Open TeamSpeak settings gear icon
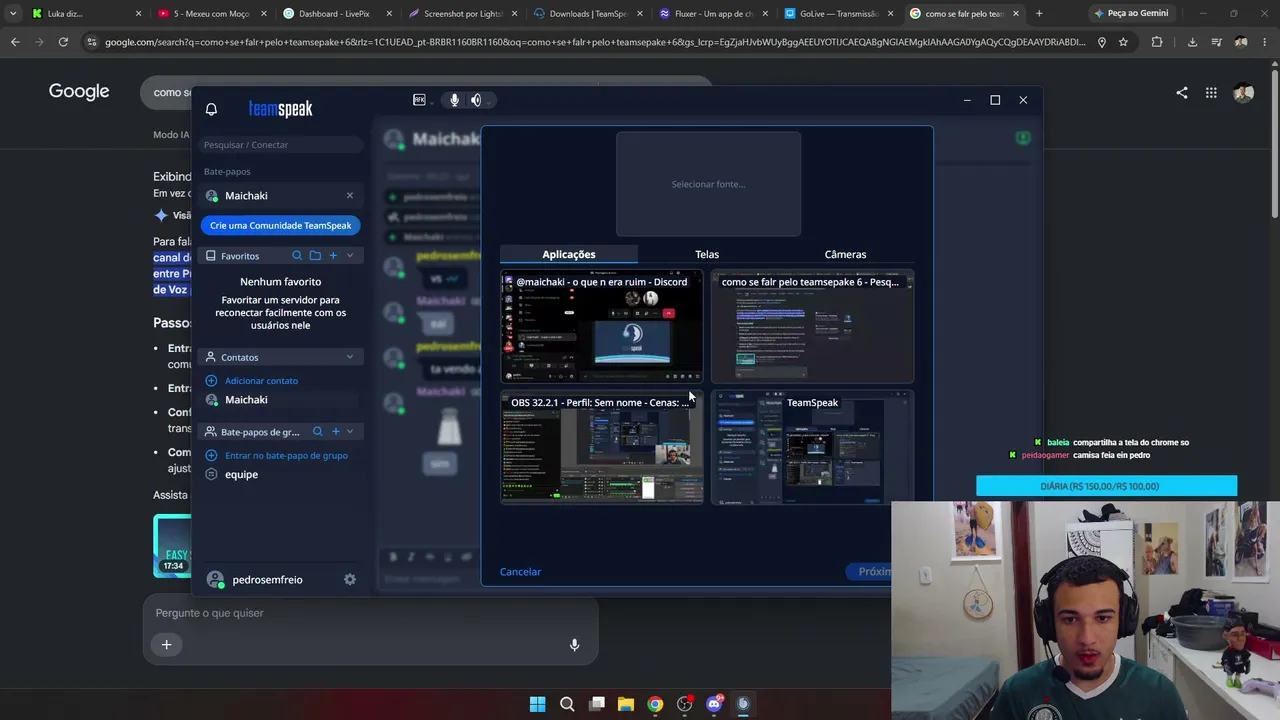The image size is (1280, 720). pyautogui.click(x=350, y=580)
